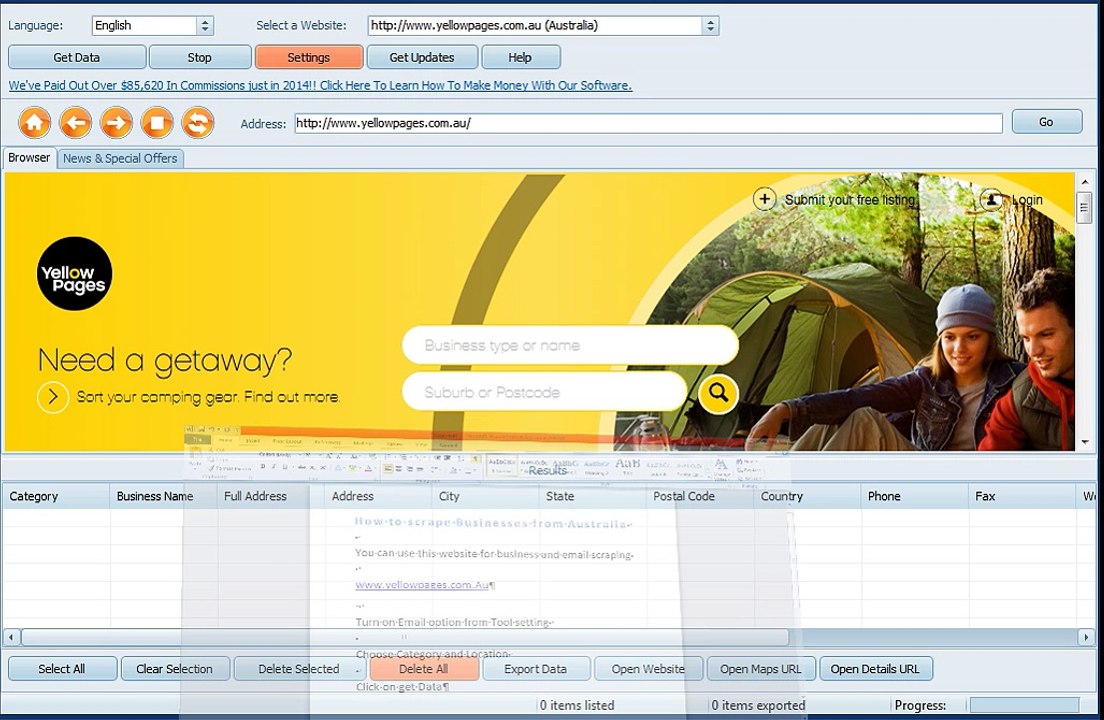Click the Go button
The width and height of the screenshot is (1104, 720).
[x=1046, y=122]
